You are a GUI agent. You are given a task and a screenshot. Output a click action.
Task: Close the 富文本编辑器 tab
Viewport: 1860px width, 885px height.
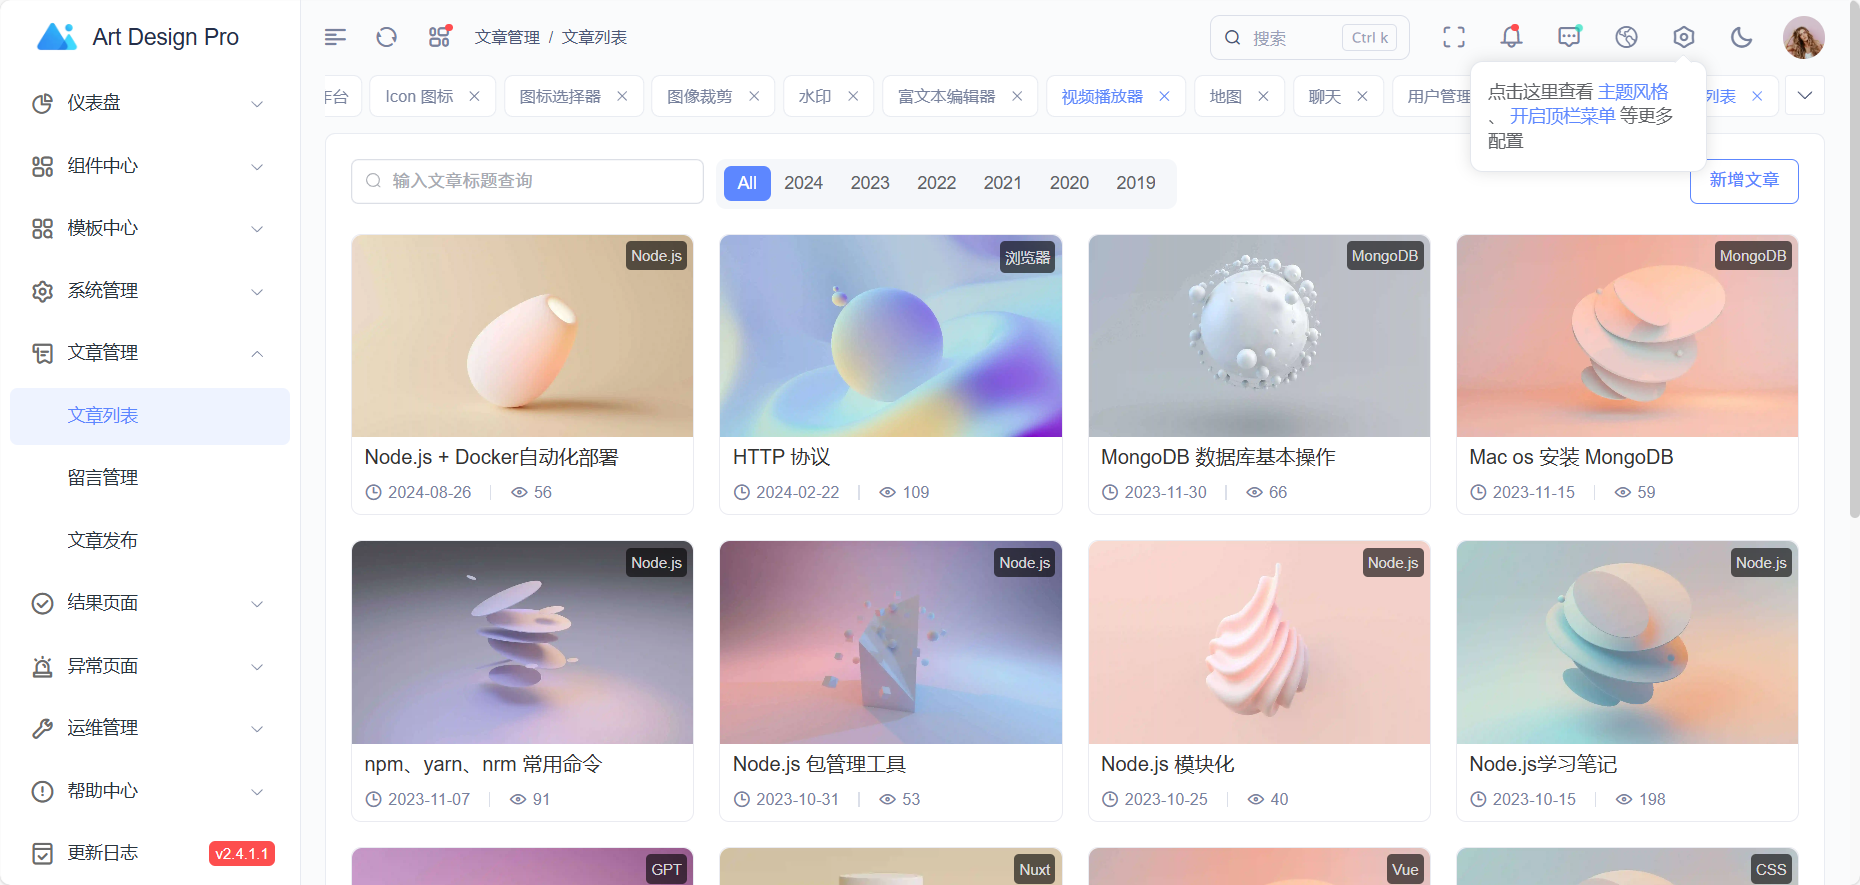[x=1017, y=96]
